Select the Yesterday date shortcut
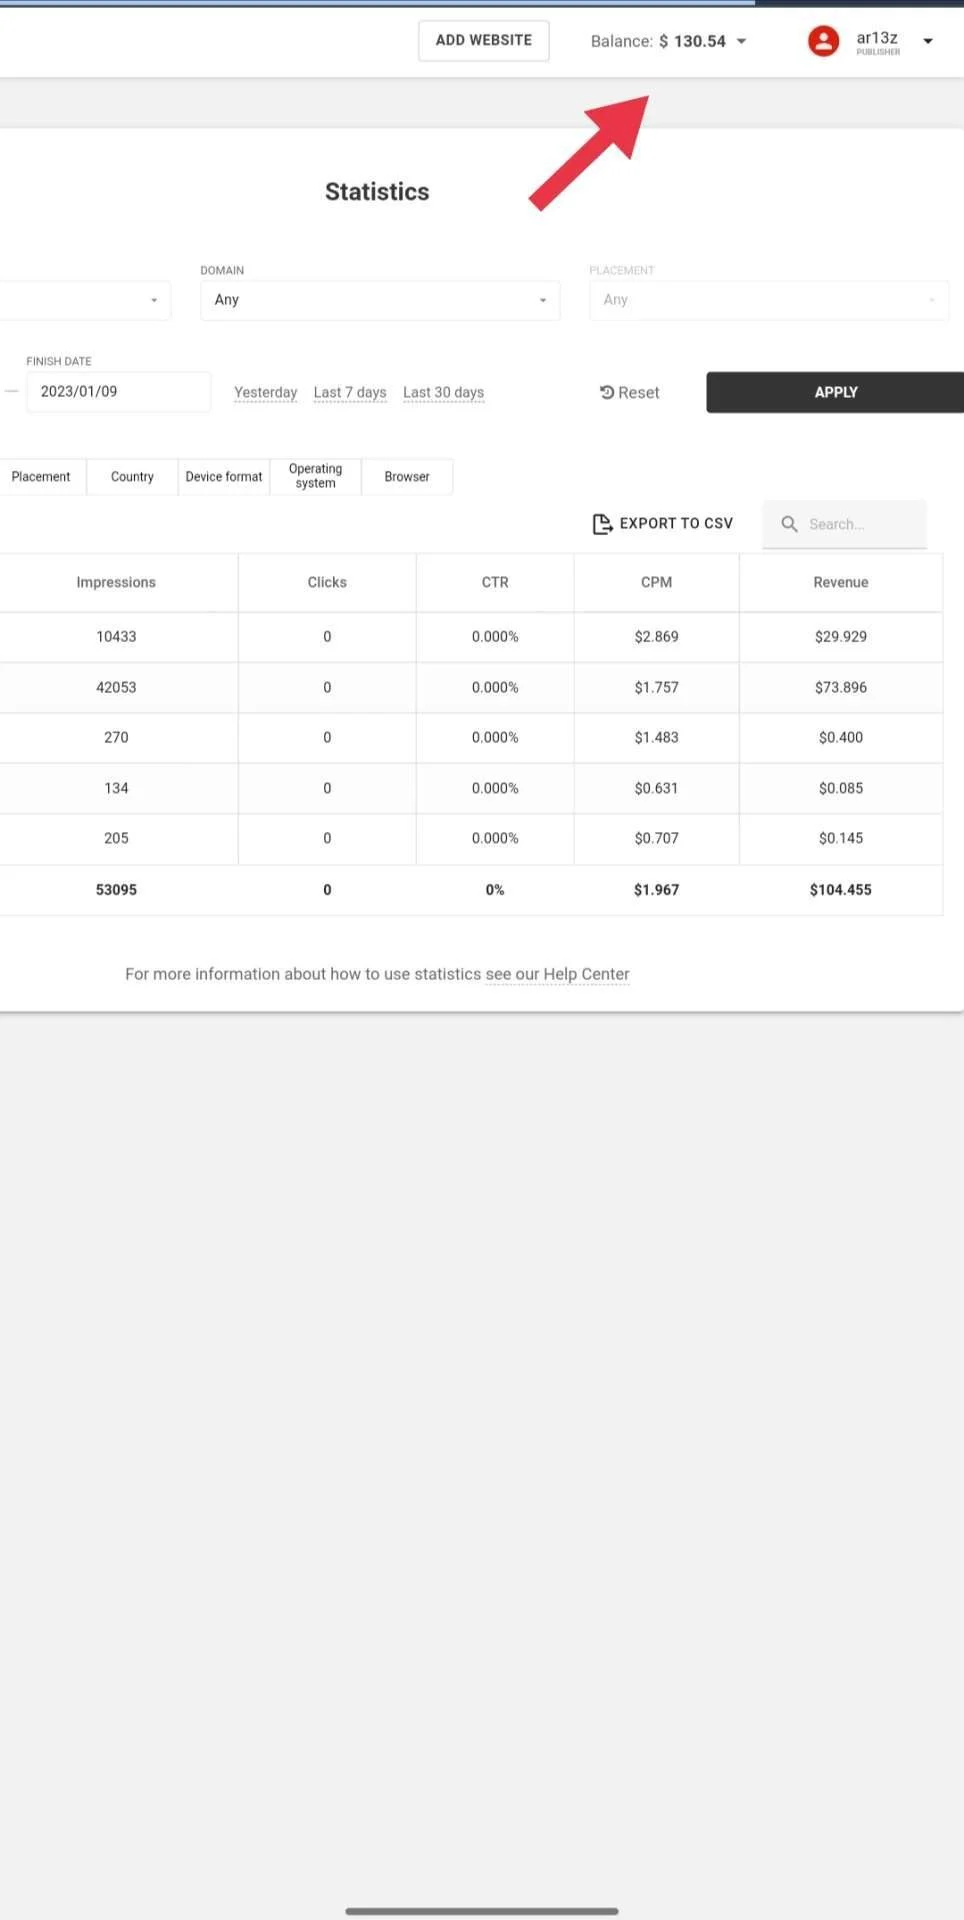Screen dimensions: 964x1920 click(266, 393)
